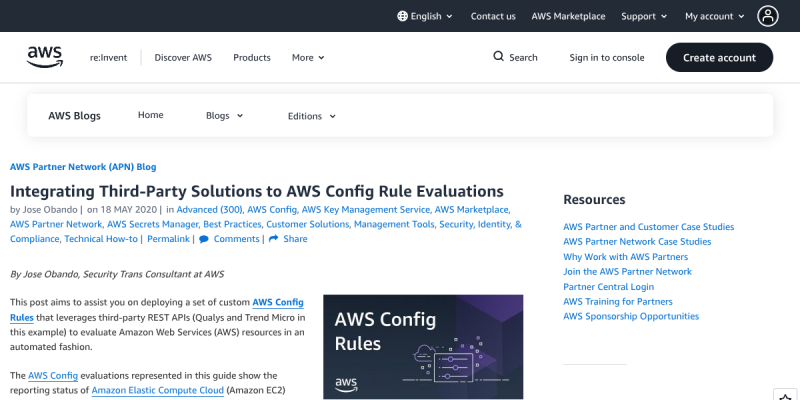Open the Customer Solutions category link
The height and width of the screenshot is (400, 800).
click(x=307, y=224)
